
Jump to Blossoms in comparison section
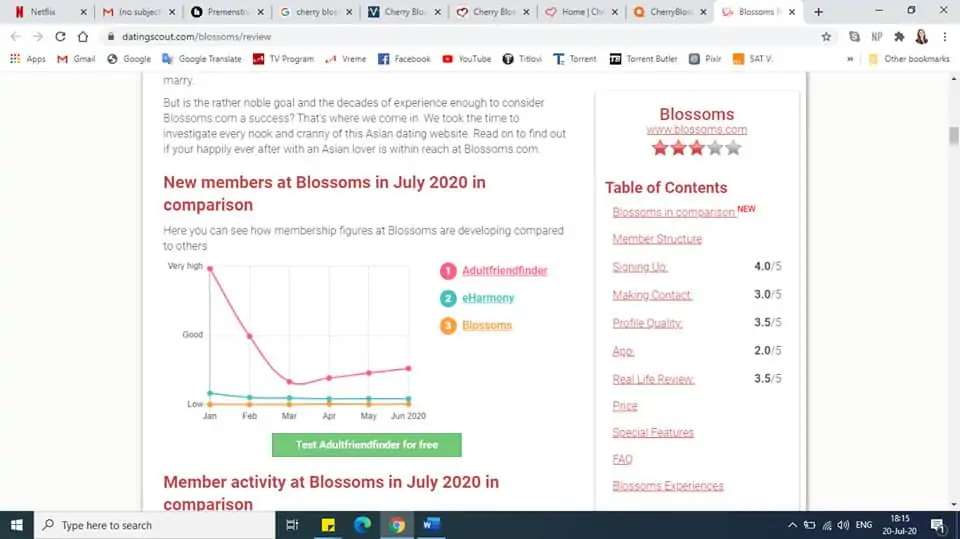673,212
